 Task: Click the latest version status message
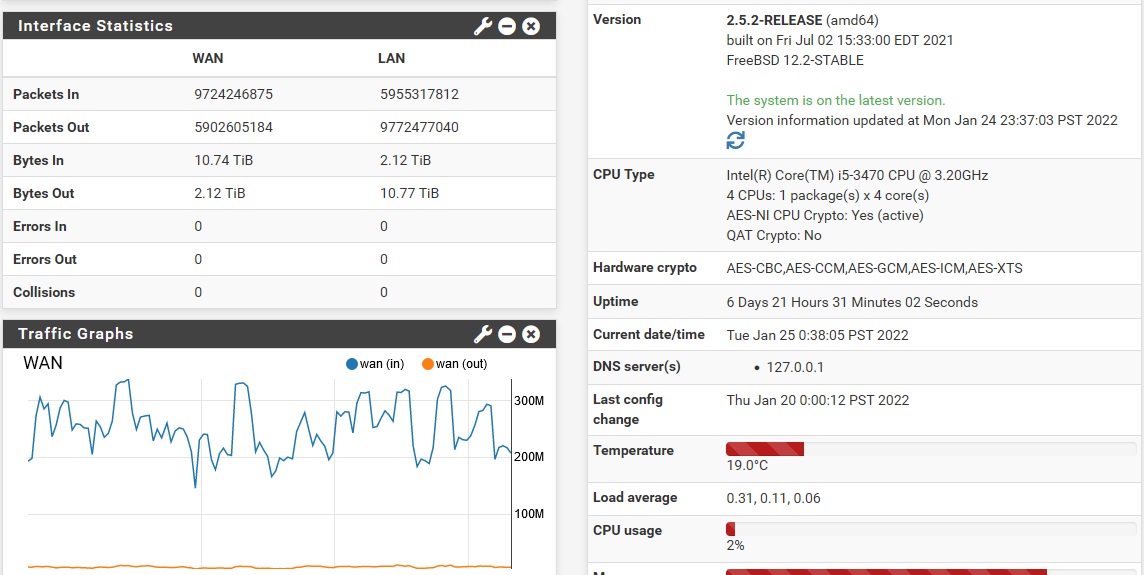click(835, 100)
